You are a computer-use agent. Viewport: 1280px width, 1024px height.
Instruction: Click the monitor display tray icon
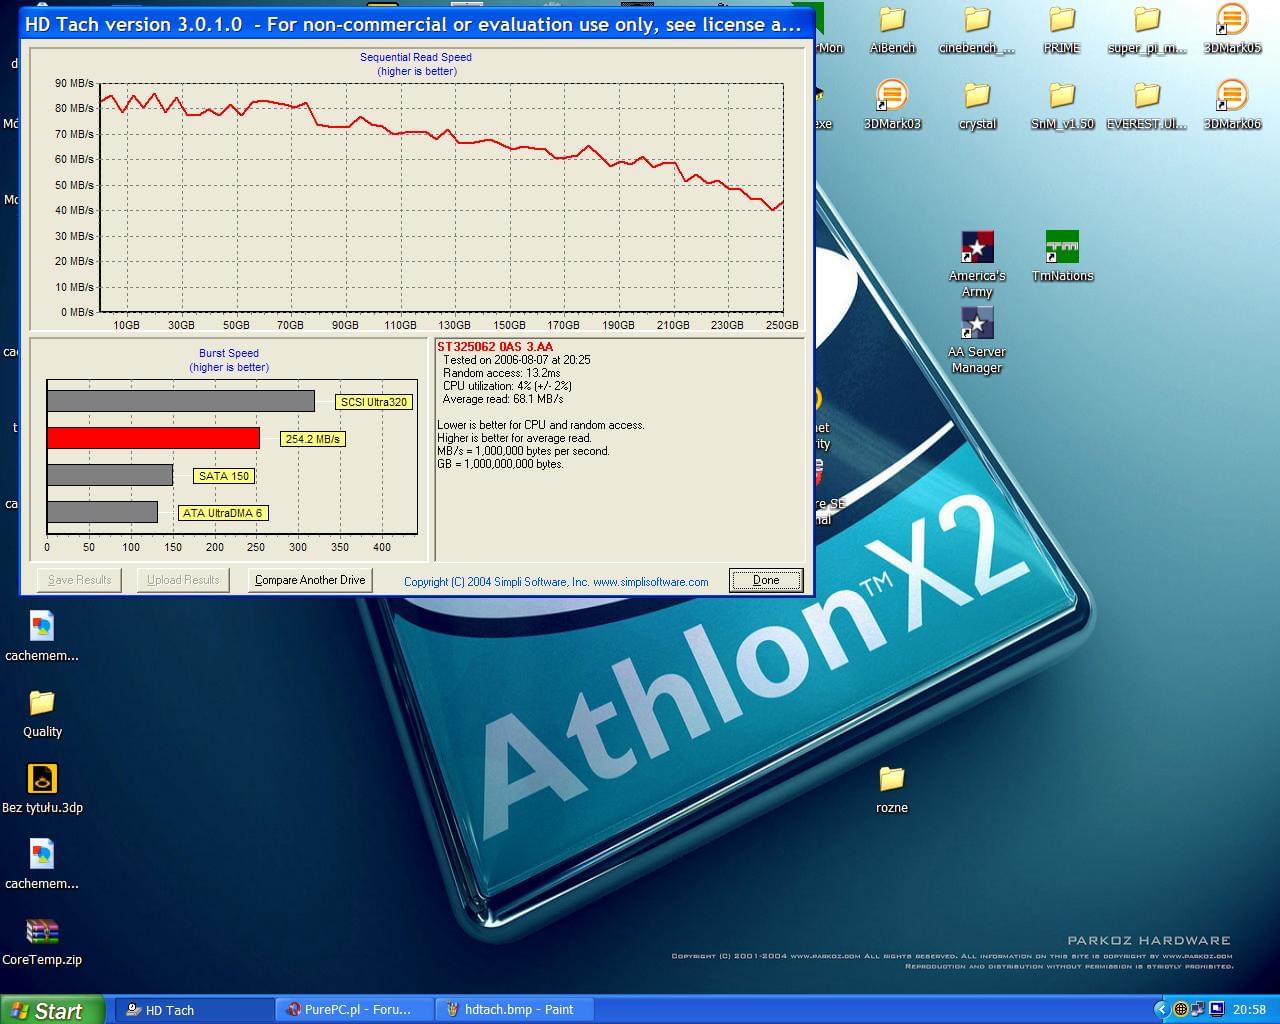point(1217,1009)
